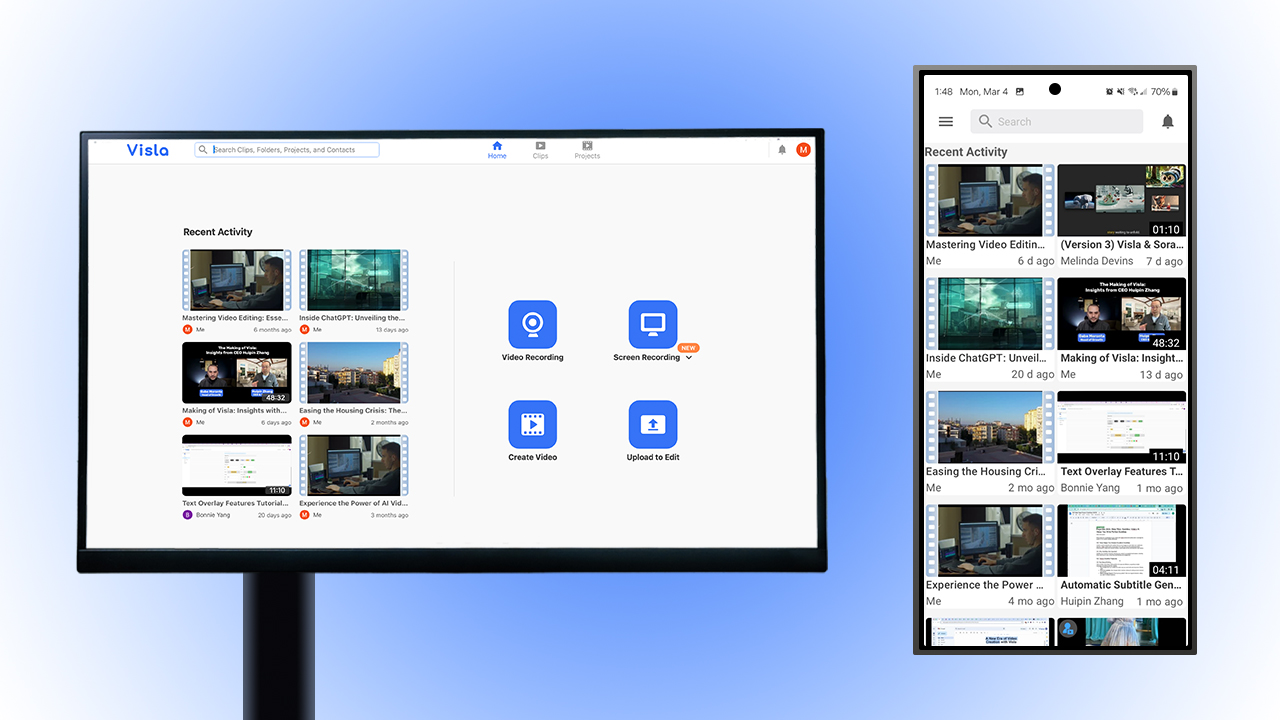Open the Home tab on the desktop app
The image size is (1280, 720).
[497, 150]
